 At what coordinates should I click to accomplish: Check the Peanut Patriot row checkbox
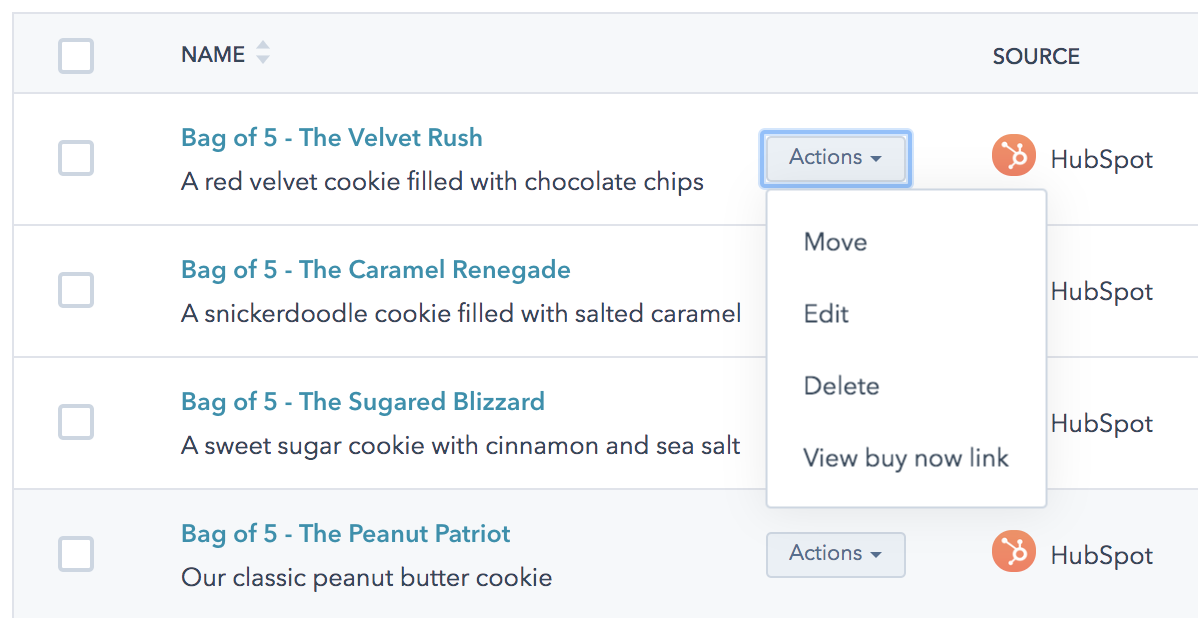click(76, 554)
